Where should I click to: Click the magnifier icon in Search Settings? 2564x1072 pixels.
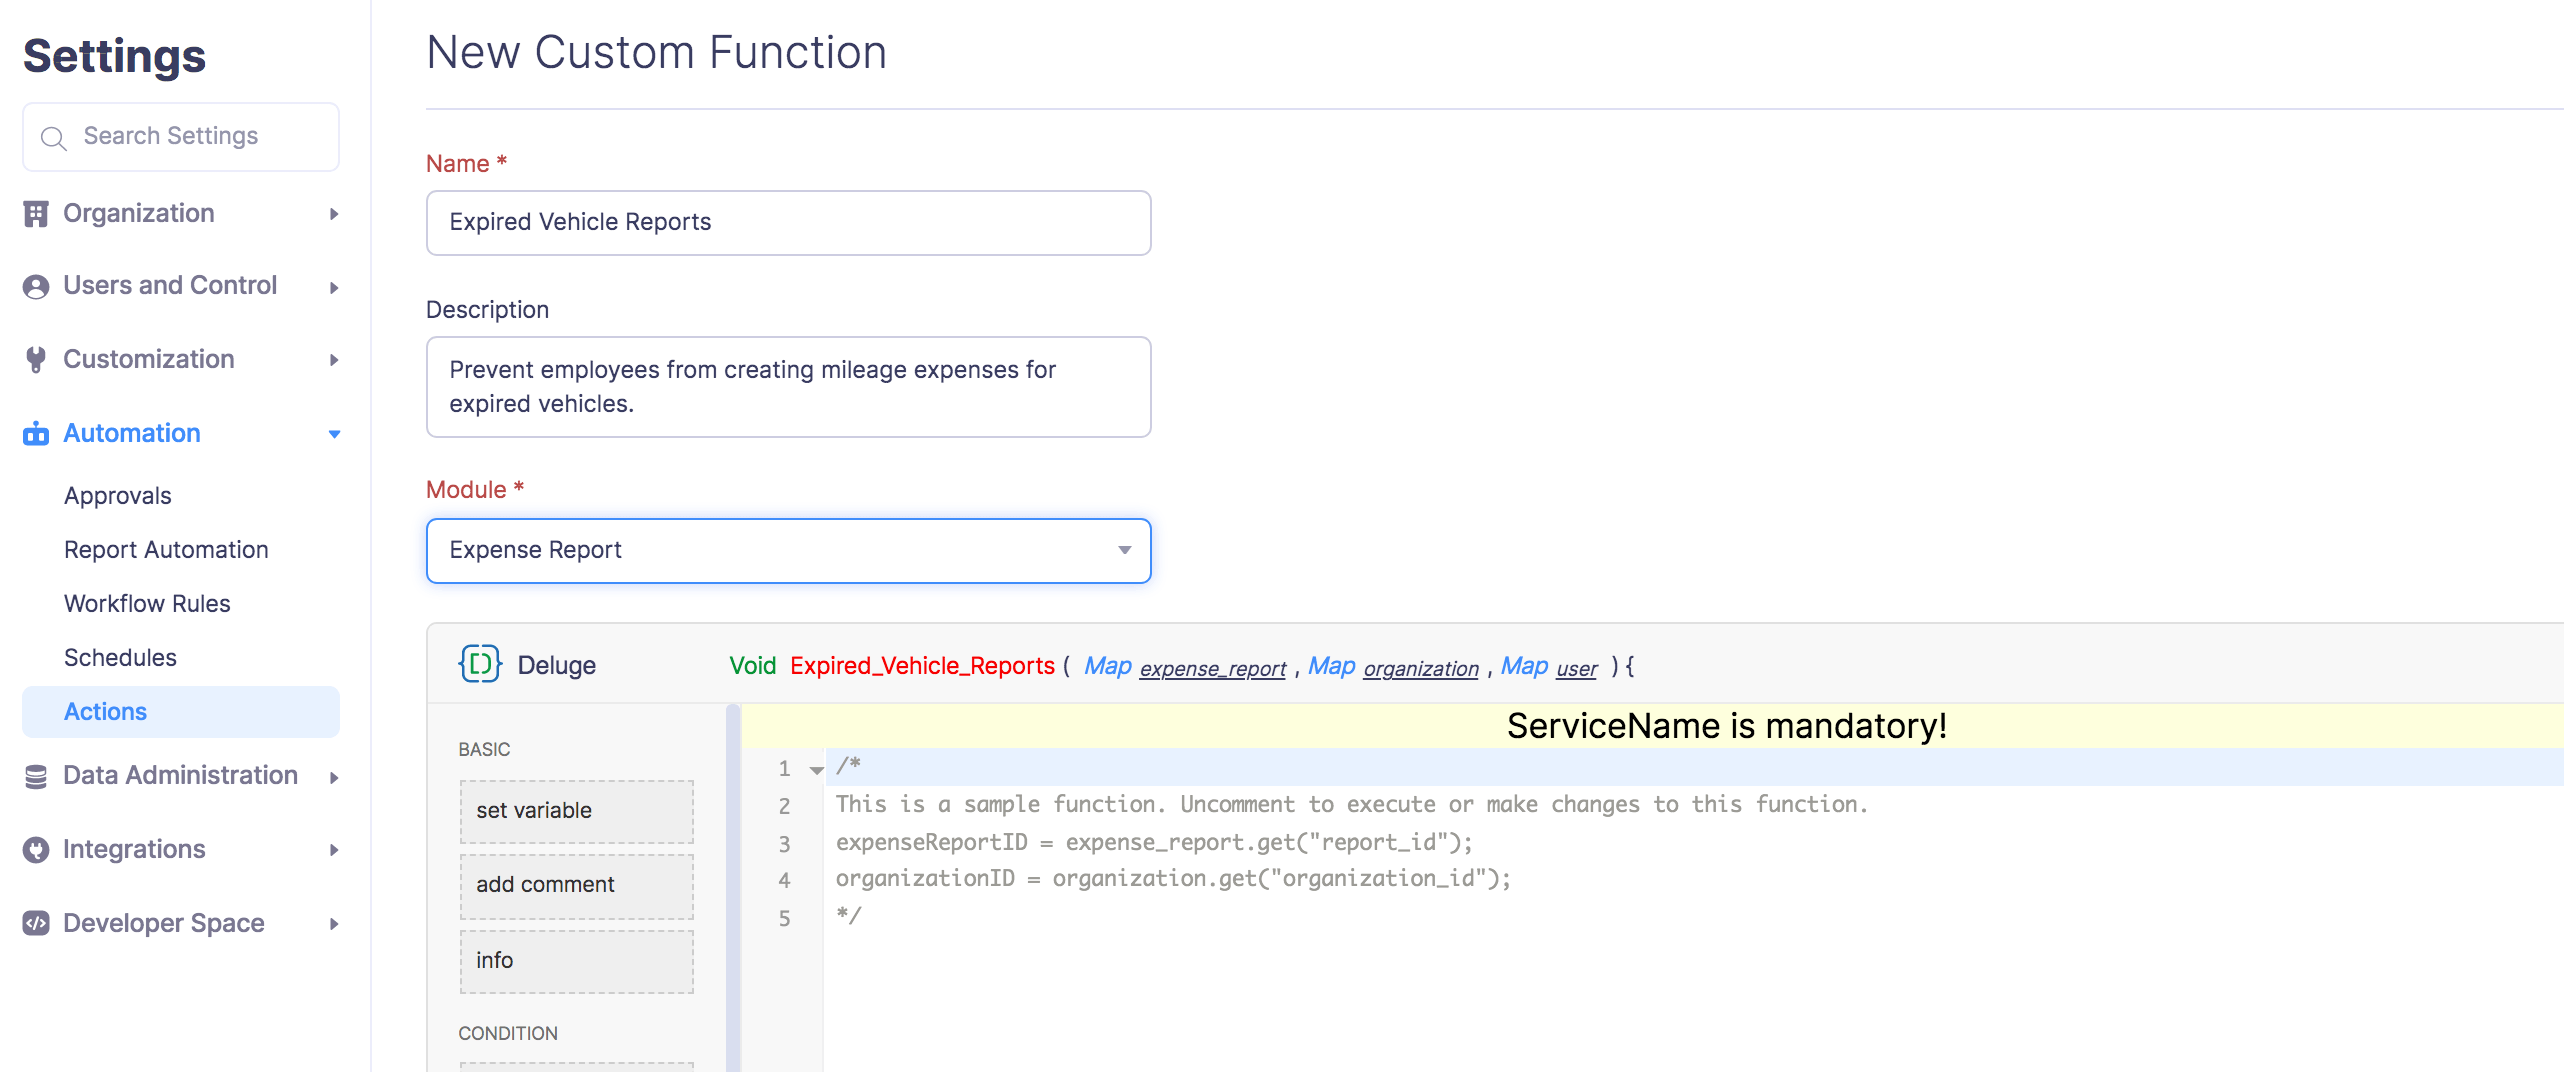click(x=54, y=137)
